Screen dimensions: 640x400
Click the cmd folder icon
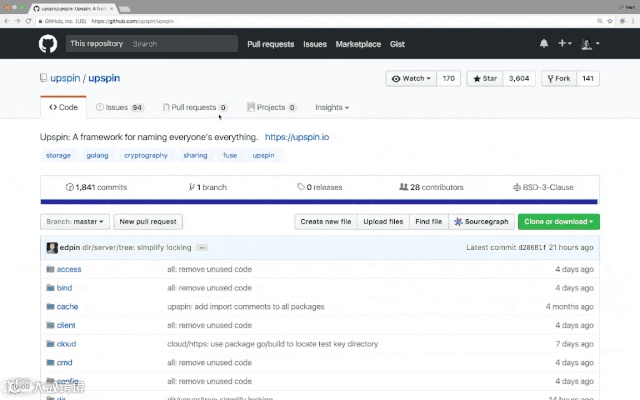[50, 362]
